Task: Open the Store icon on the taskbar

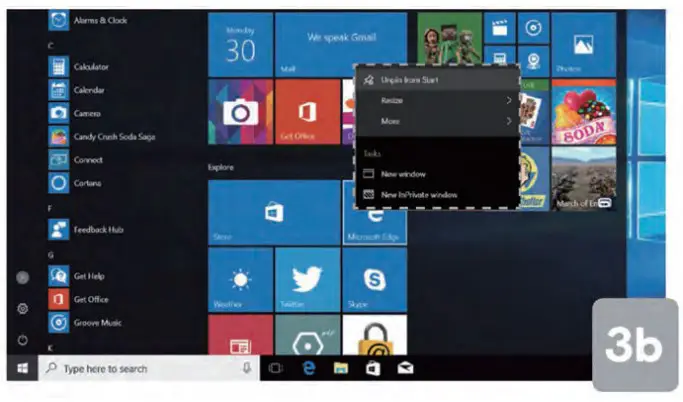Action: [373, 368]
